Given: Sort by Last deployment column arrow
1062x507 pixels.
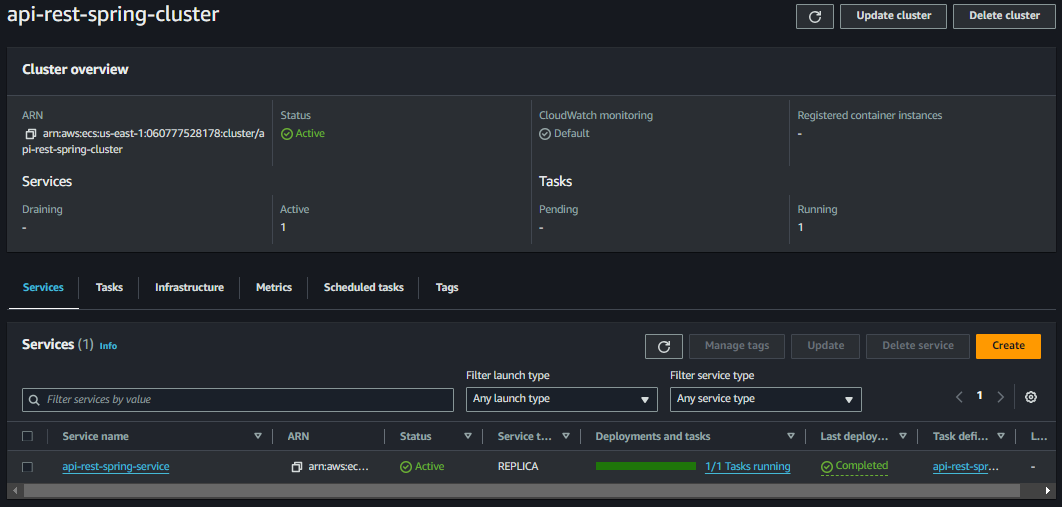Looking at the screenshot, I should (x=902, y=437).
